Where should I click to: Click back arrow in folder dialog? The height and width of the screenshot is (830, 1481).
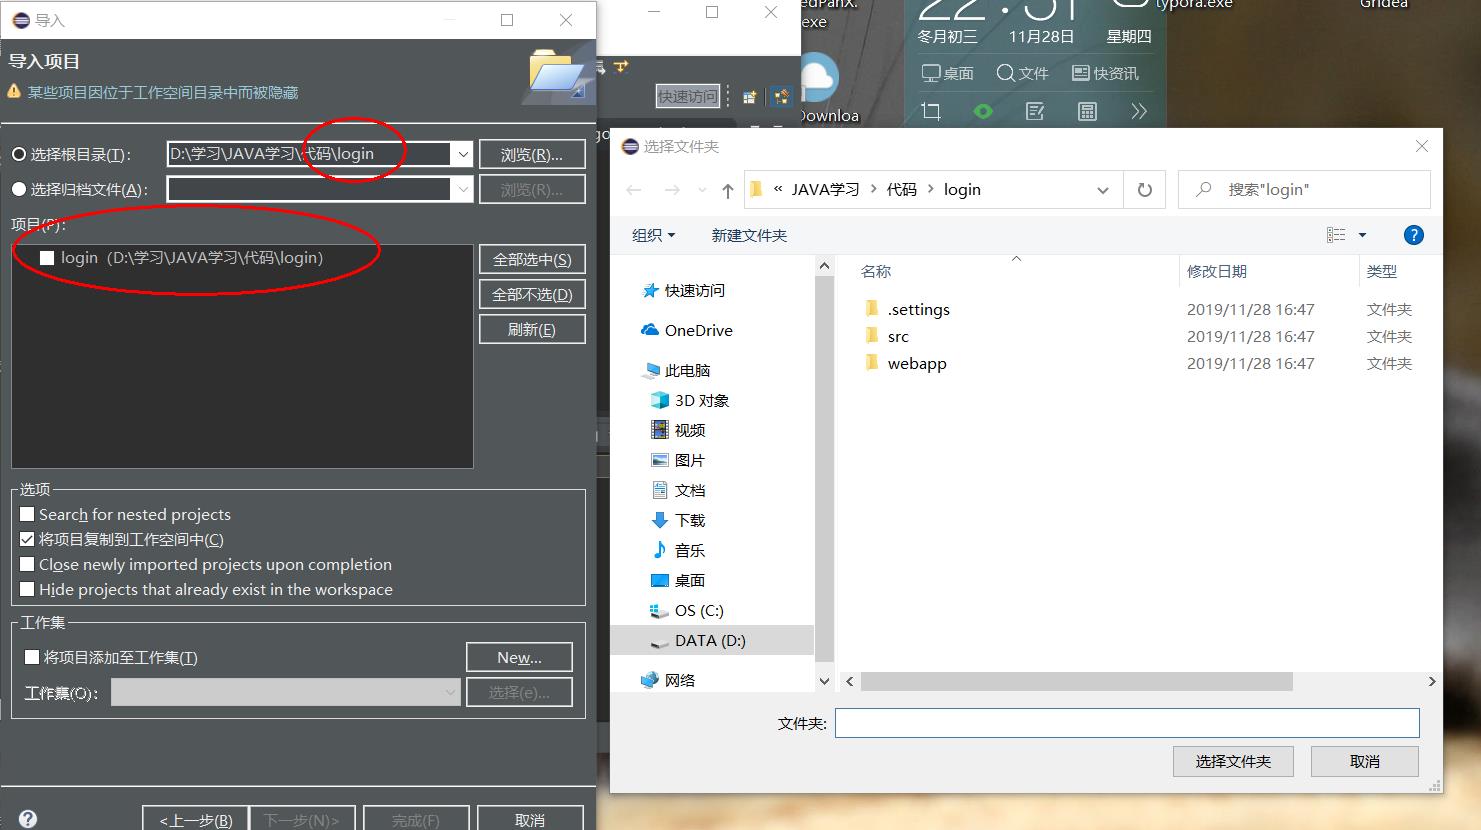(634, 190)
